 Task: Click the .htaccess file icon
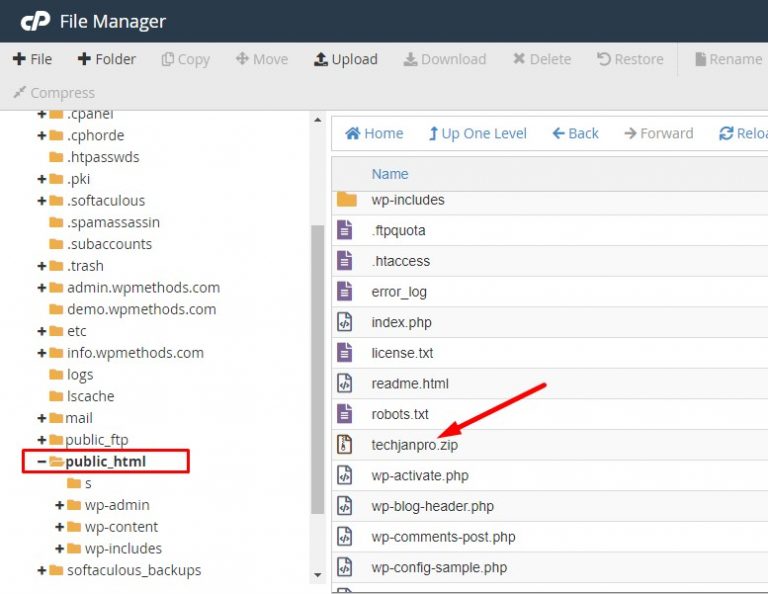click(x=344, y=261)
